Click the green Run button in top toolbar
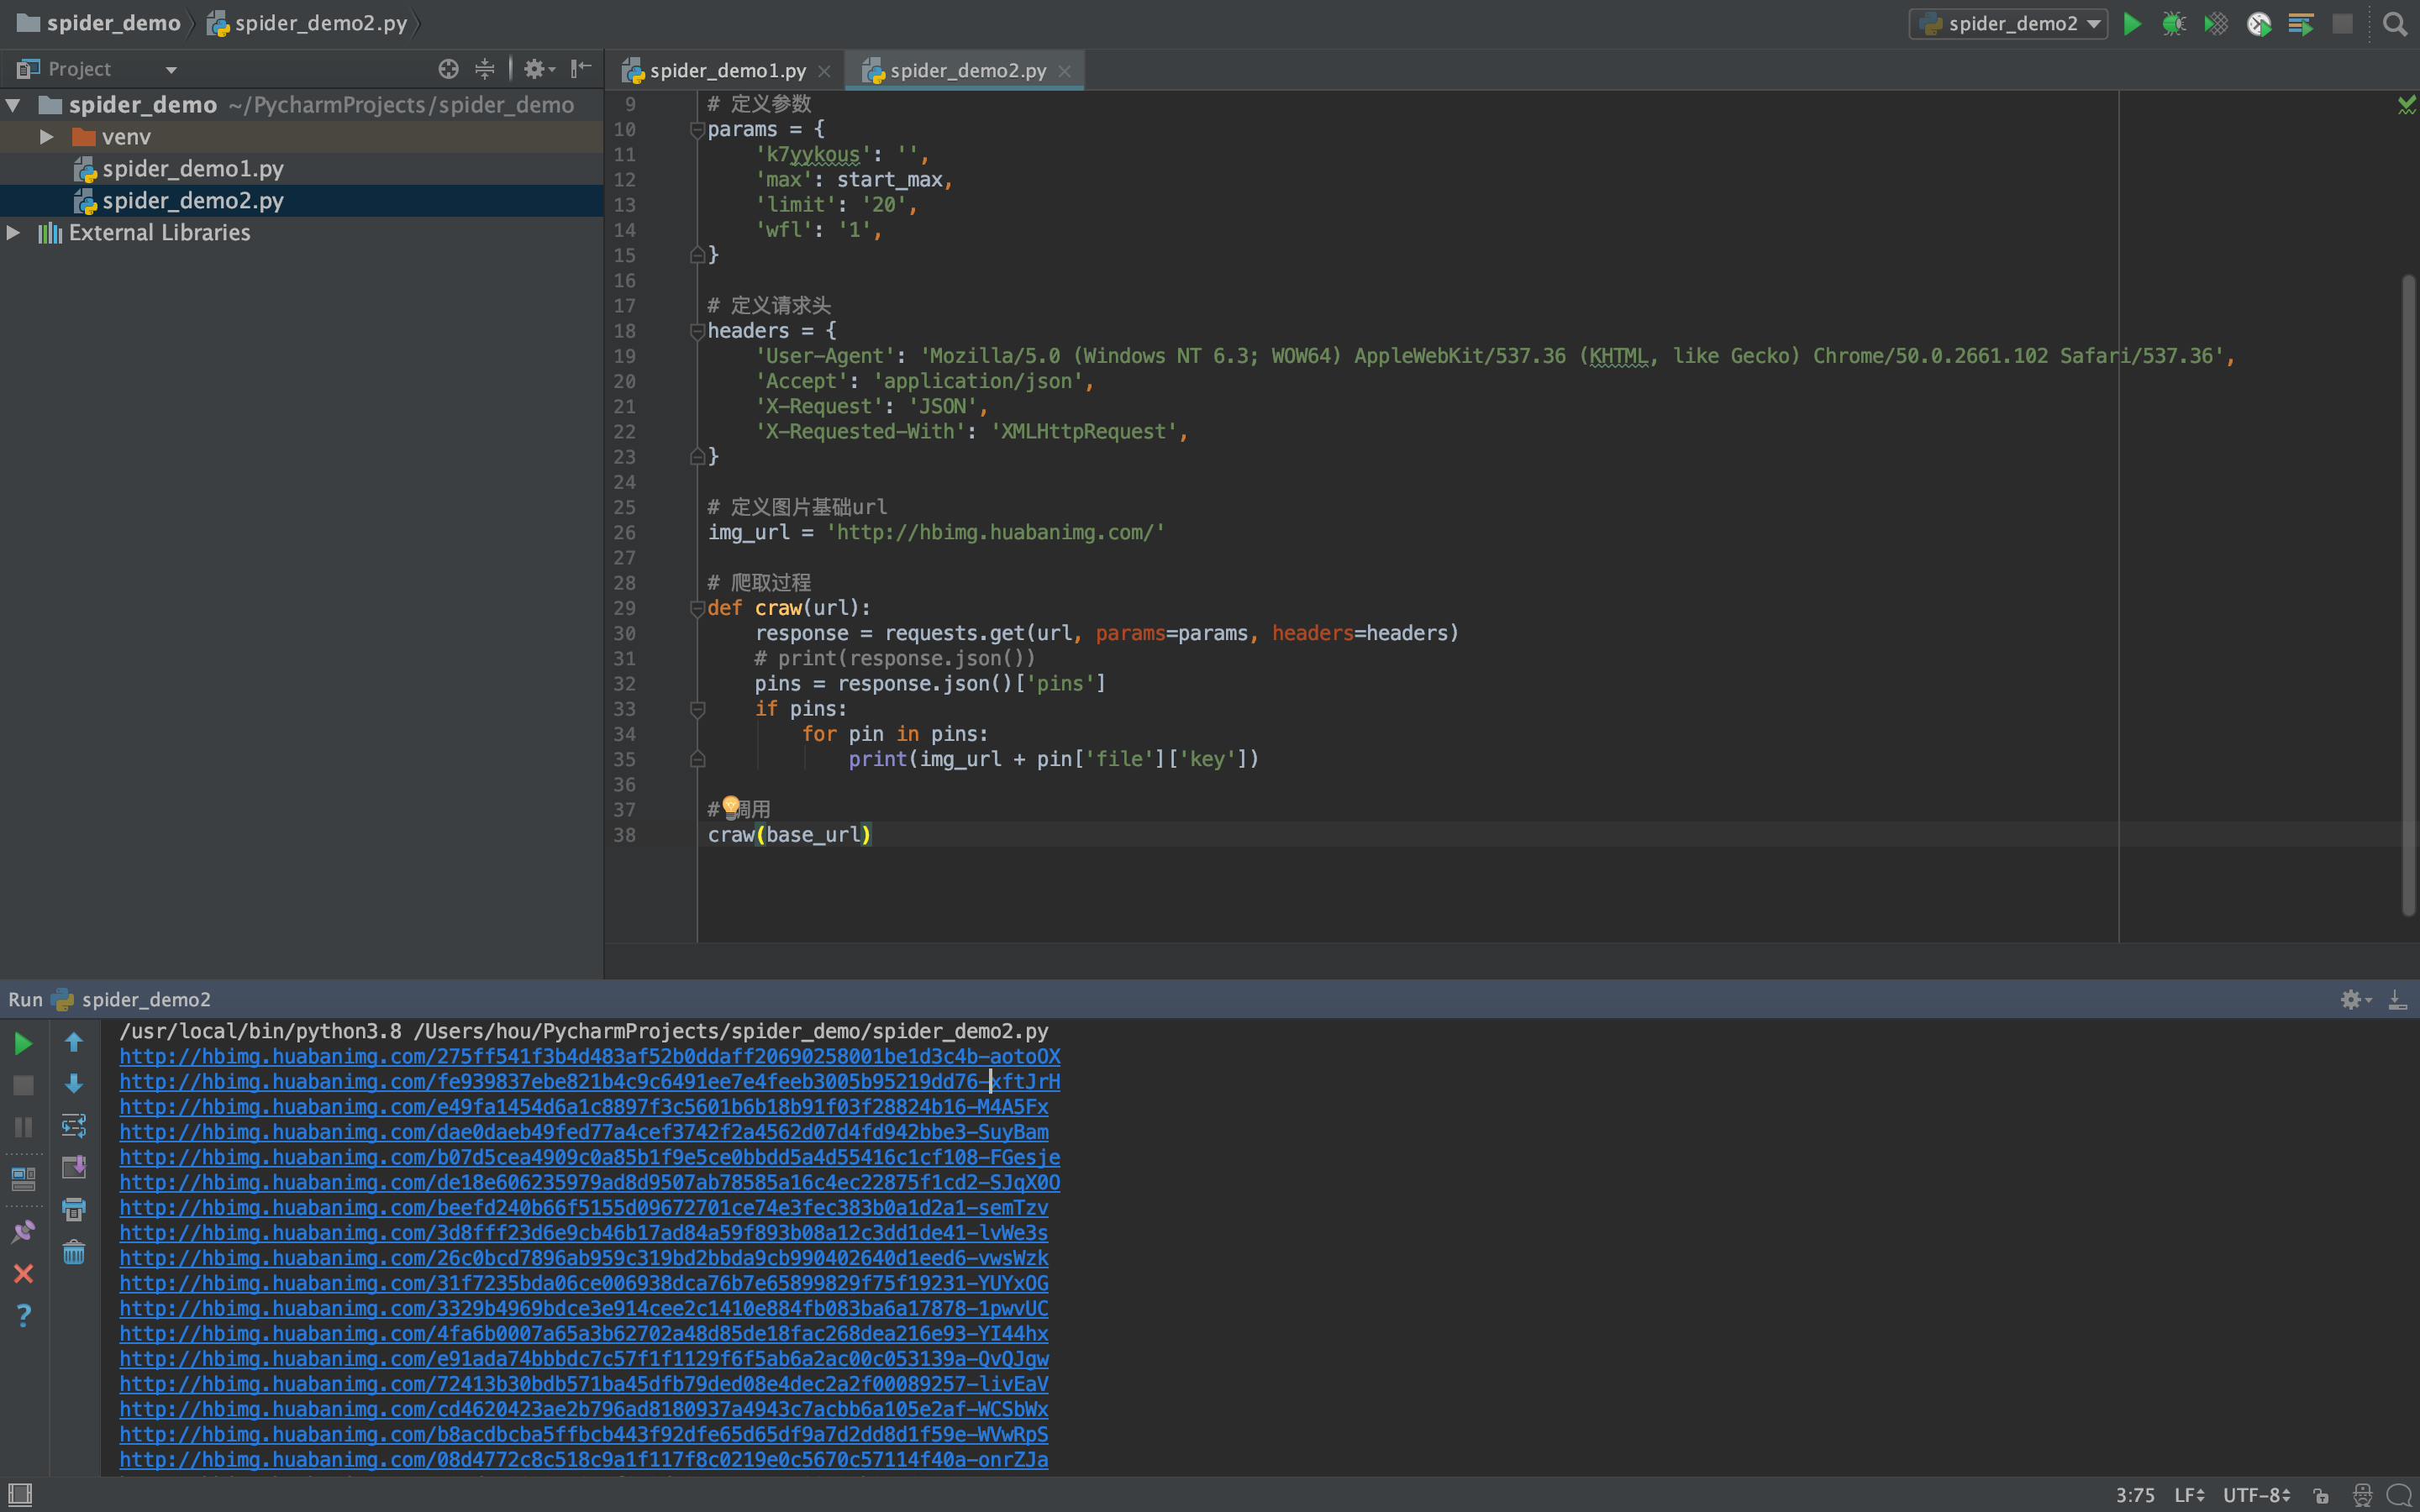This screenshot has height=1512, width=2420. click(2132, 24)
